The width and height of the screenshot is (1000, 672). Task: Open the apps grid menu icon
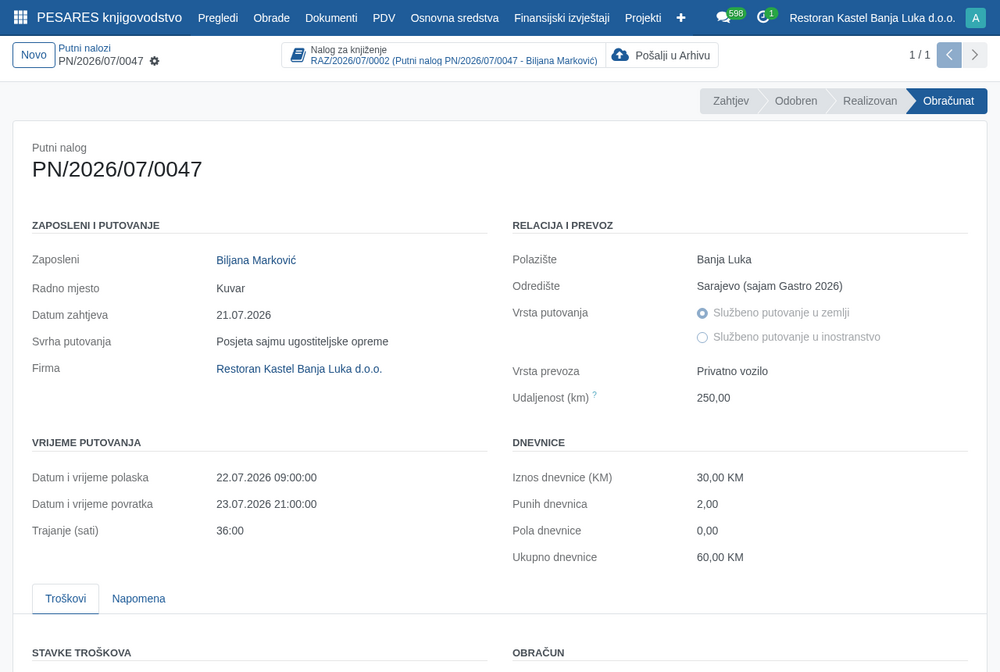20,18
